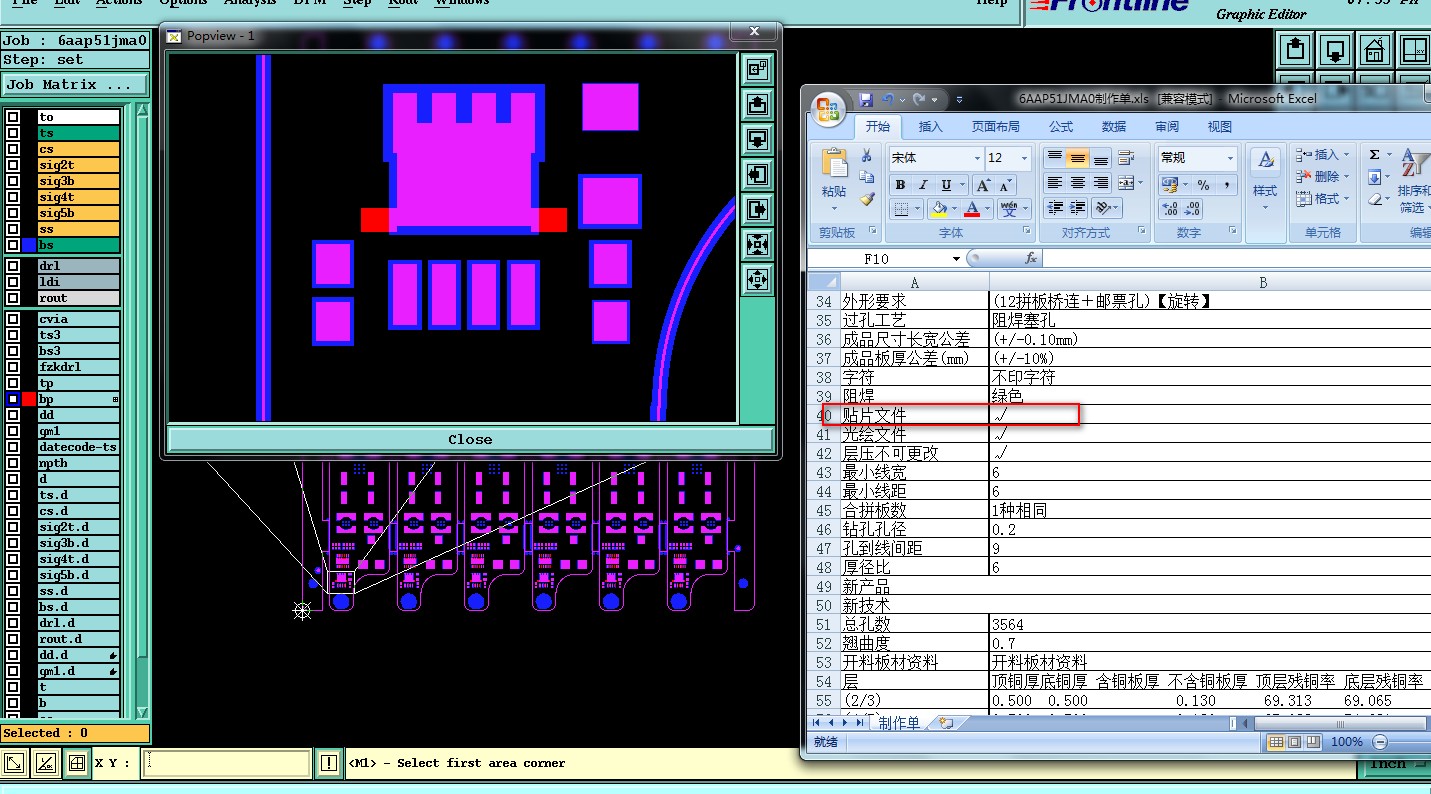Open the 数据 ribbon tab
The image size is (1431, 794).
coord(1114,127)
